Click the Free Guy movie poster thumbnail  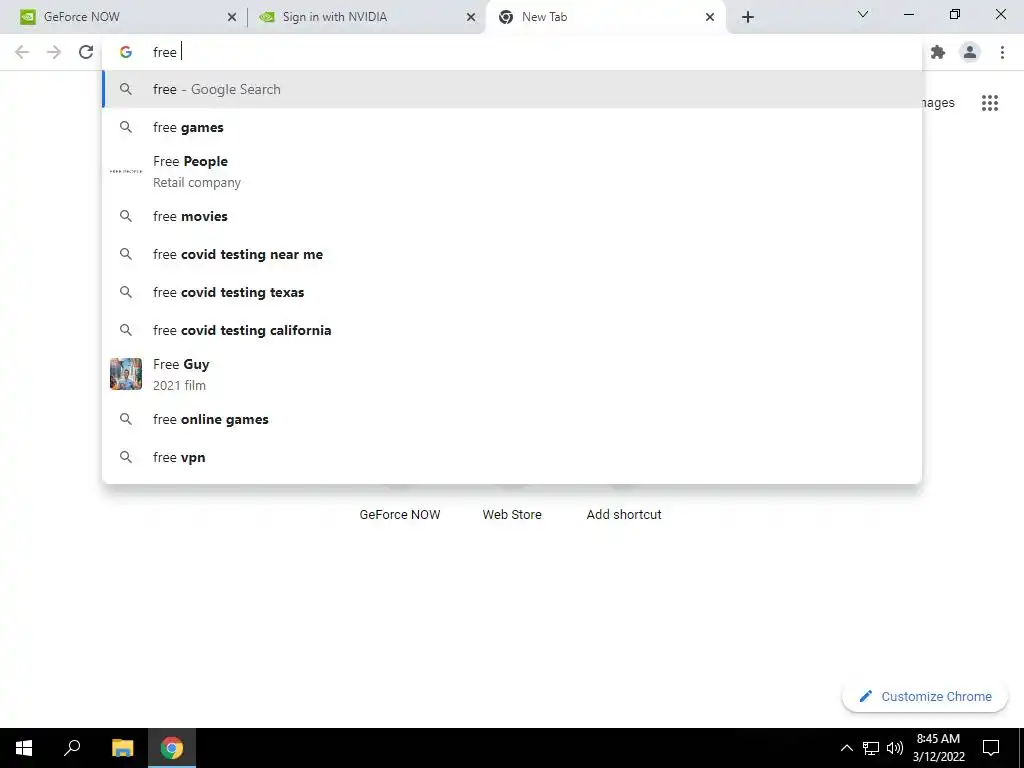coord(126,374)
